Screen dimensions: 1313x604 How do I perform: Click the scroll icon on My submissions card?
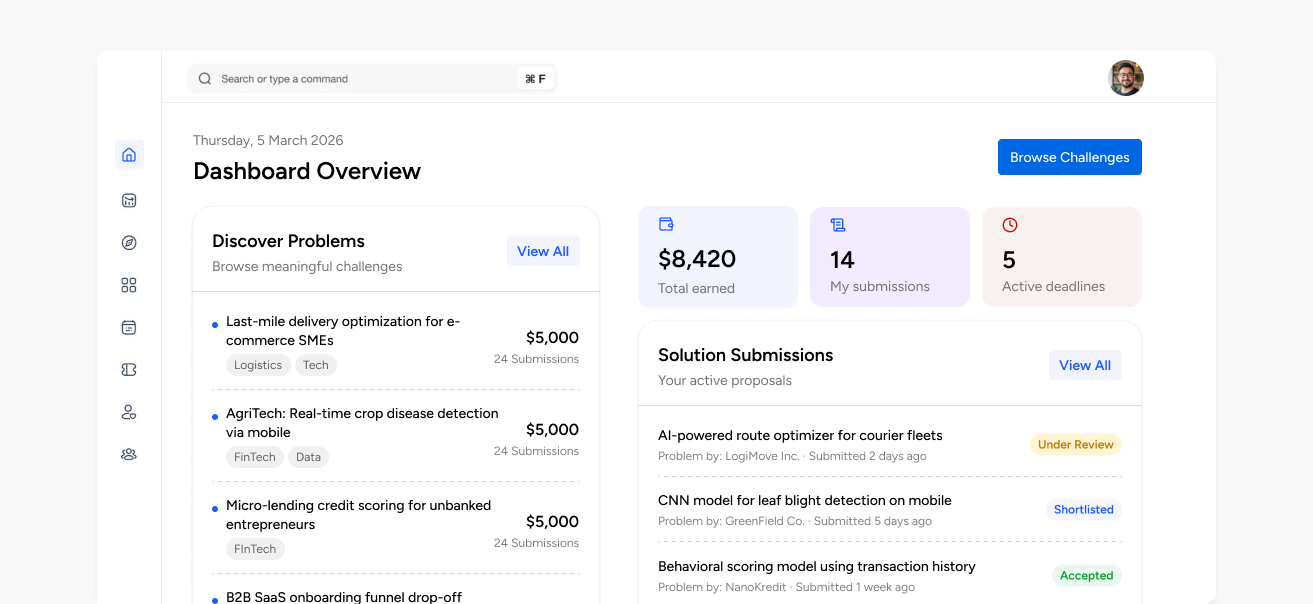point(838,225)
